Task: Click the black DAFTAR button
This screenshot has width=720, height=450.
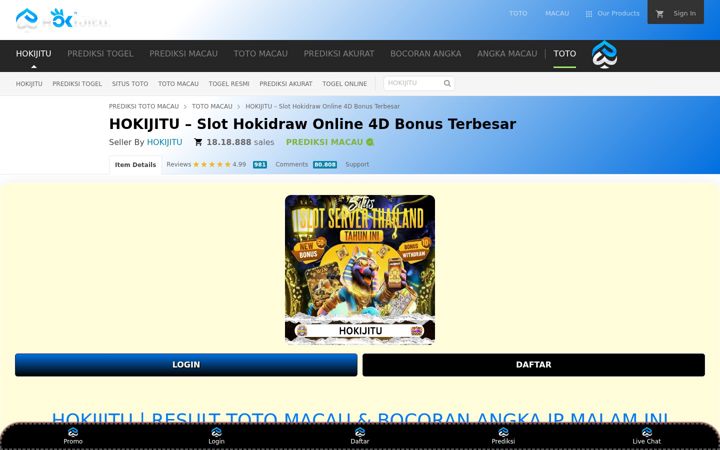Action: (534, 365)
